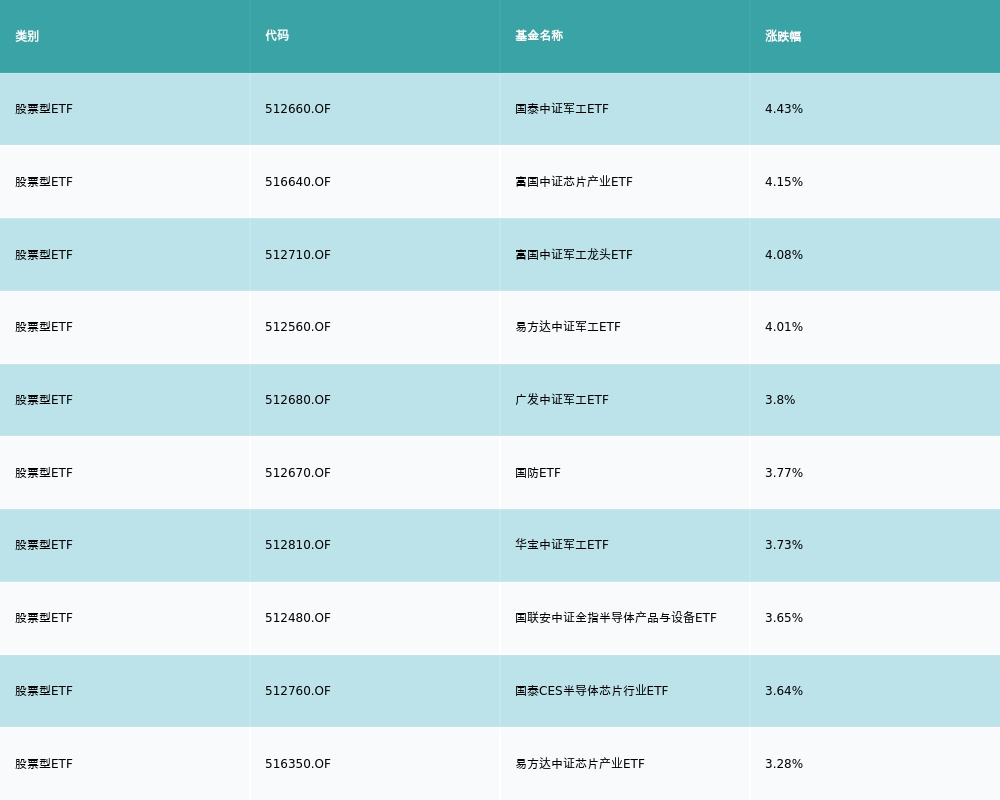The image size is (1000, 800).
Task: Click fund name 国泰中证军工ETF
Action: (x=562, y=109)
